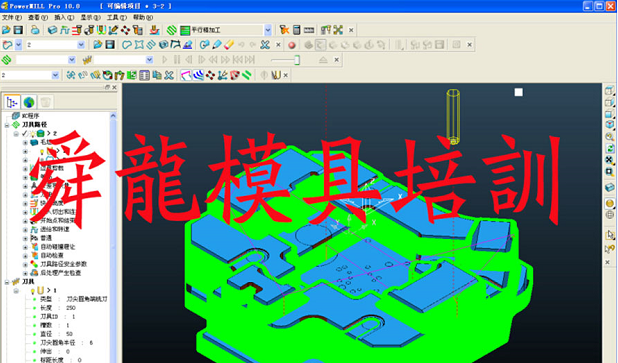618x363 pixels.
Task: Open project using the folder icon
Action: [6, 30]
